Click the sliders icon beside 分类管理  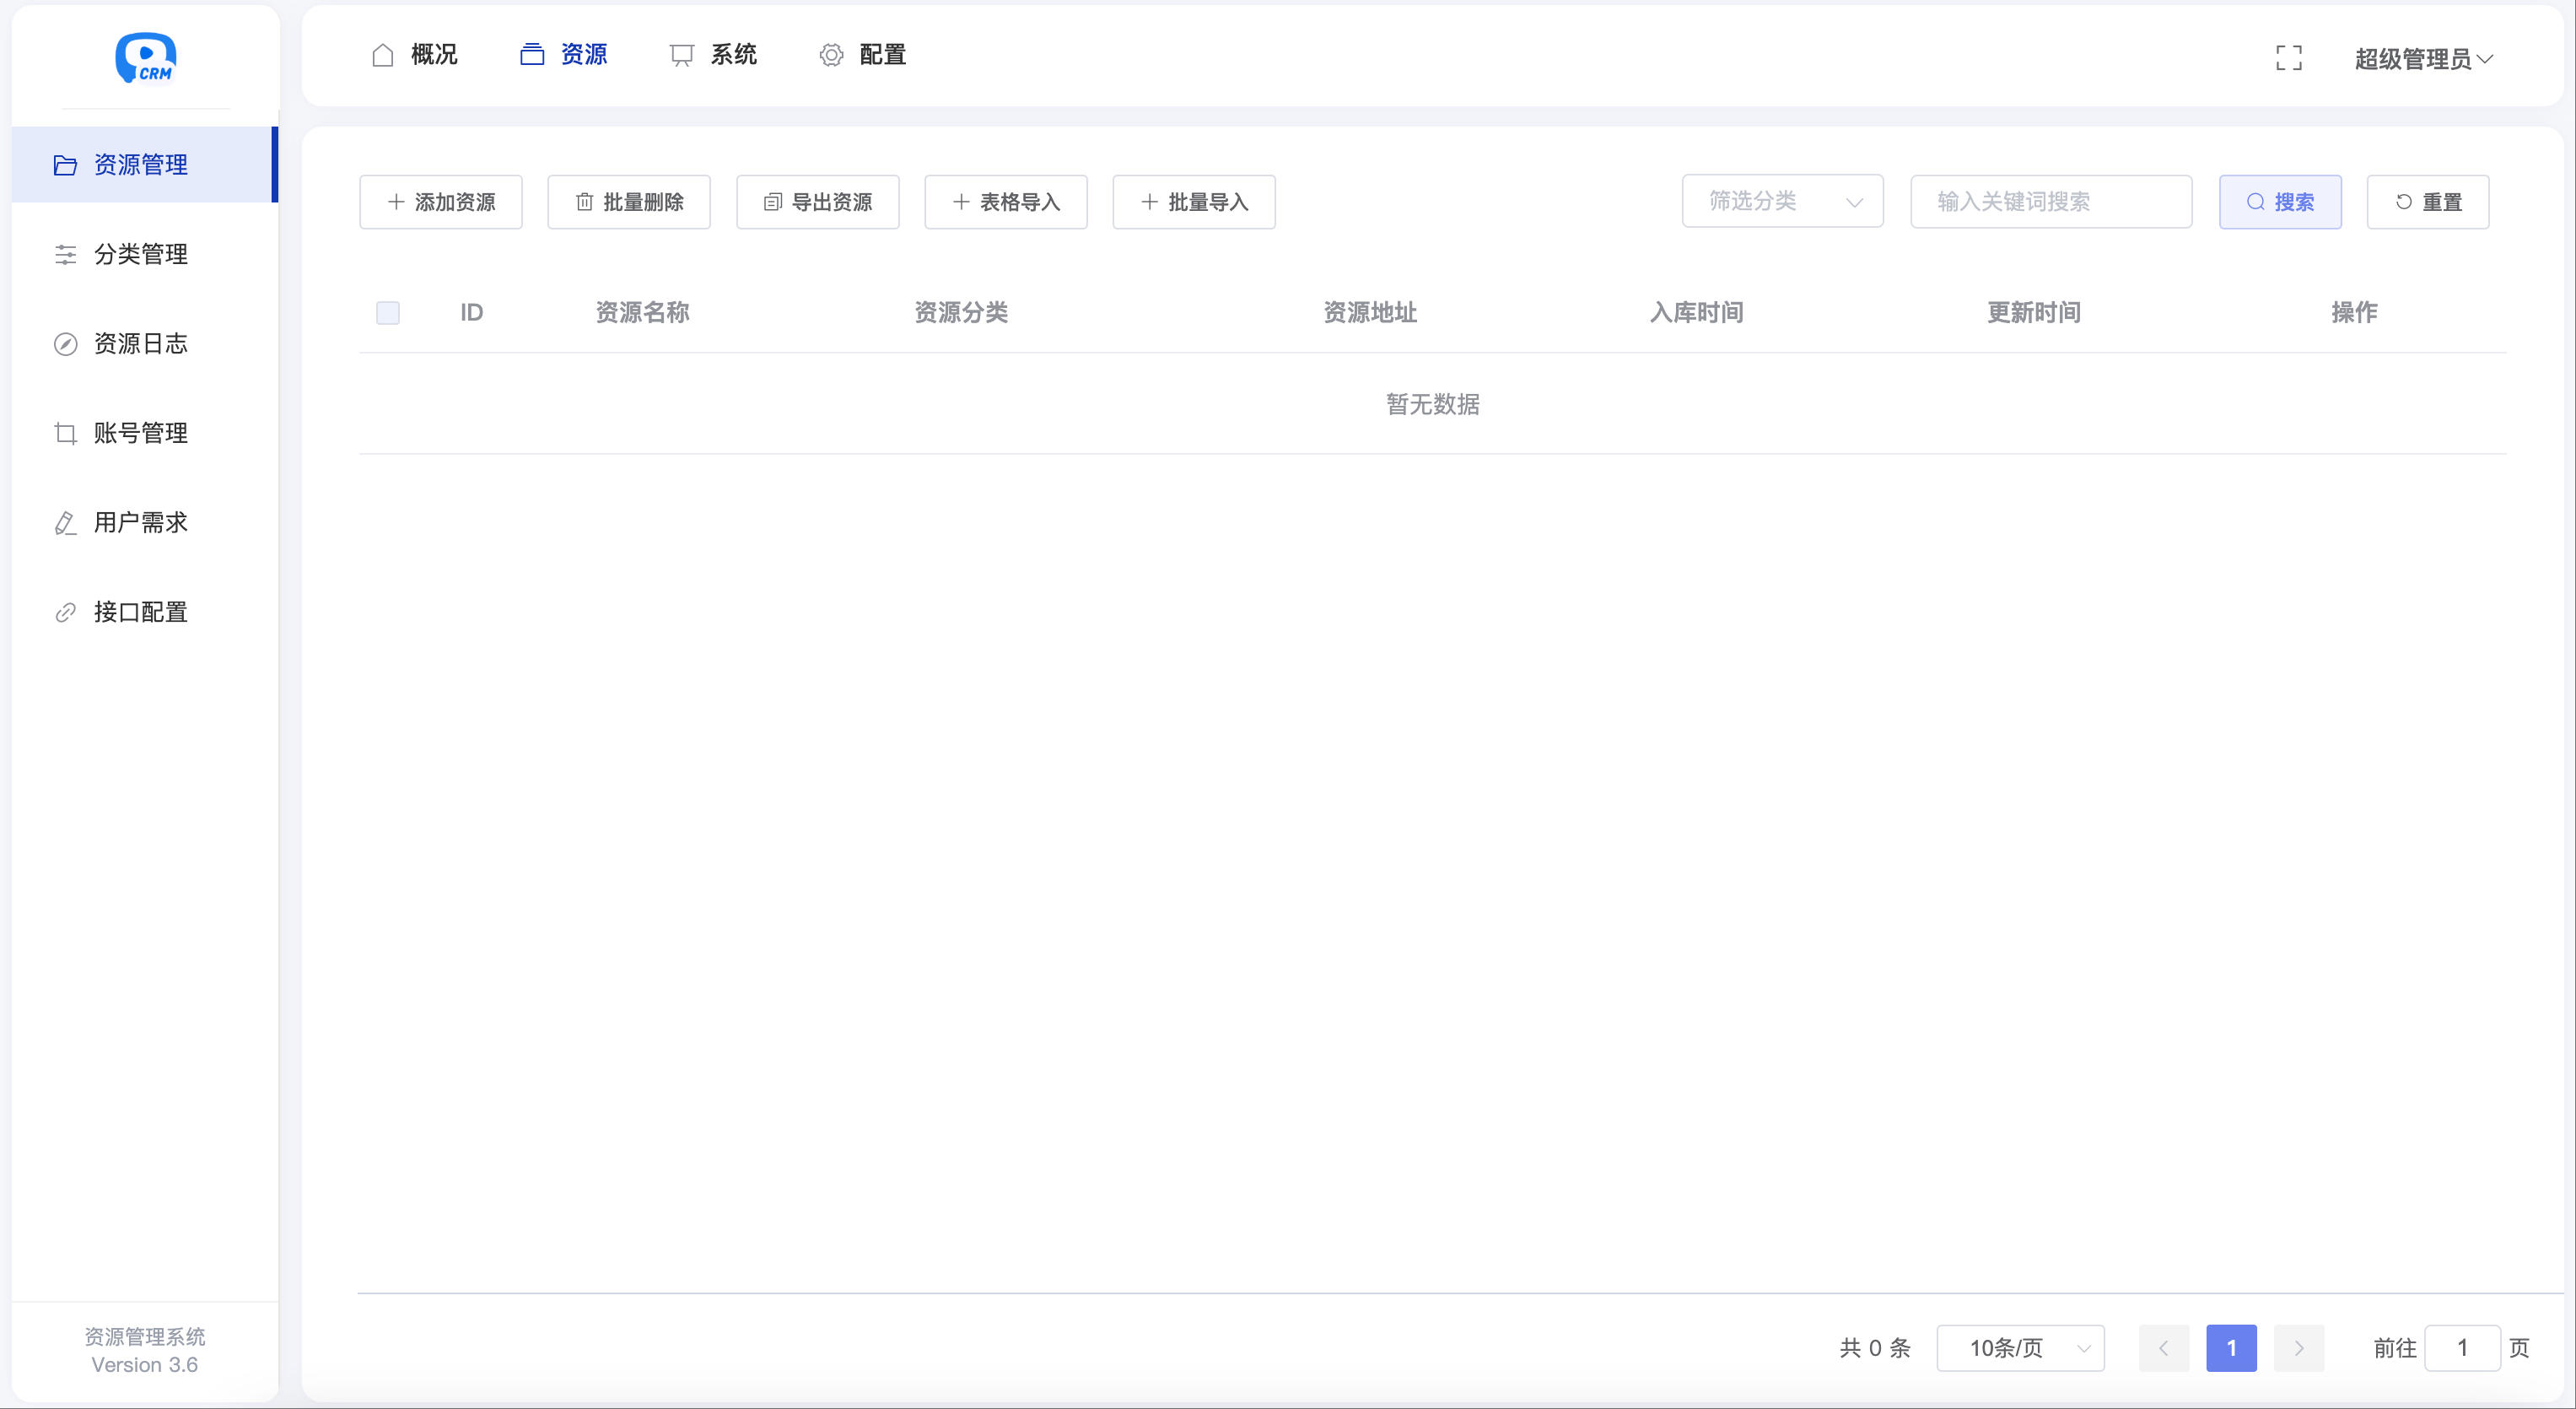(x=65, y=254)
